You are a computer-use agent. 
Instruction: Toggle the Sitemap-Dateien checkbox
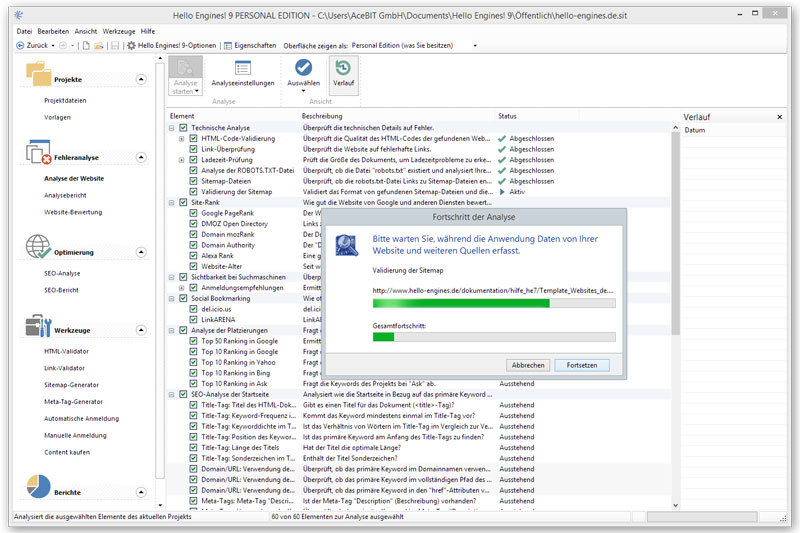(x=193, y=181)
